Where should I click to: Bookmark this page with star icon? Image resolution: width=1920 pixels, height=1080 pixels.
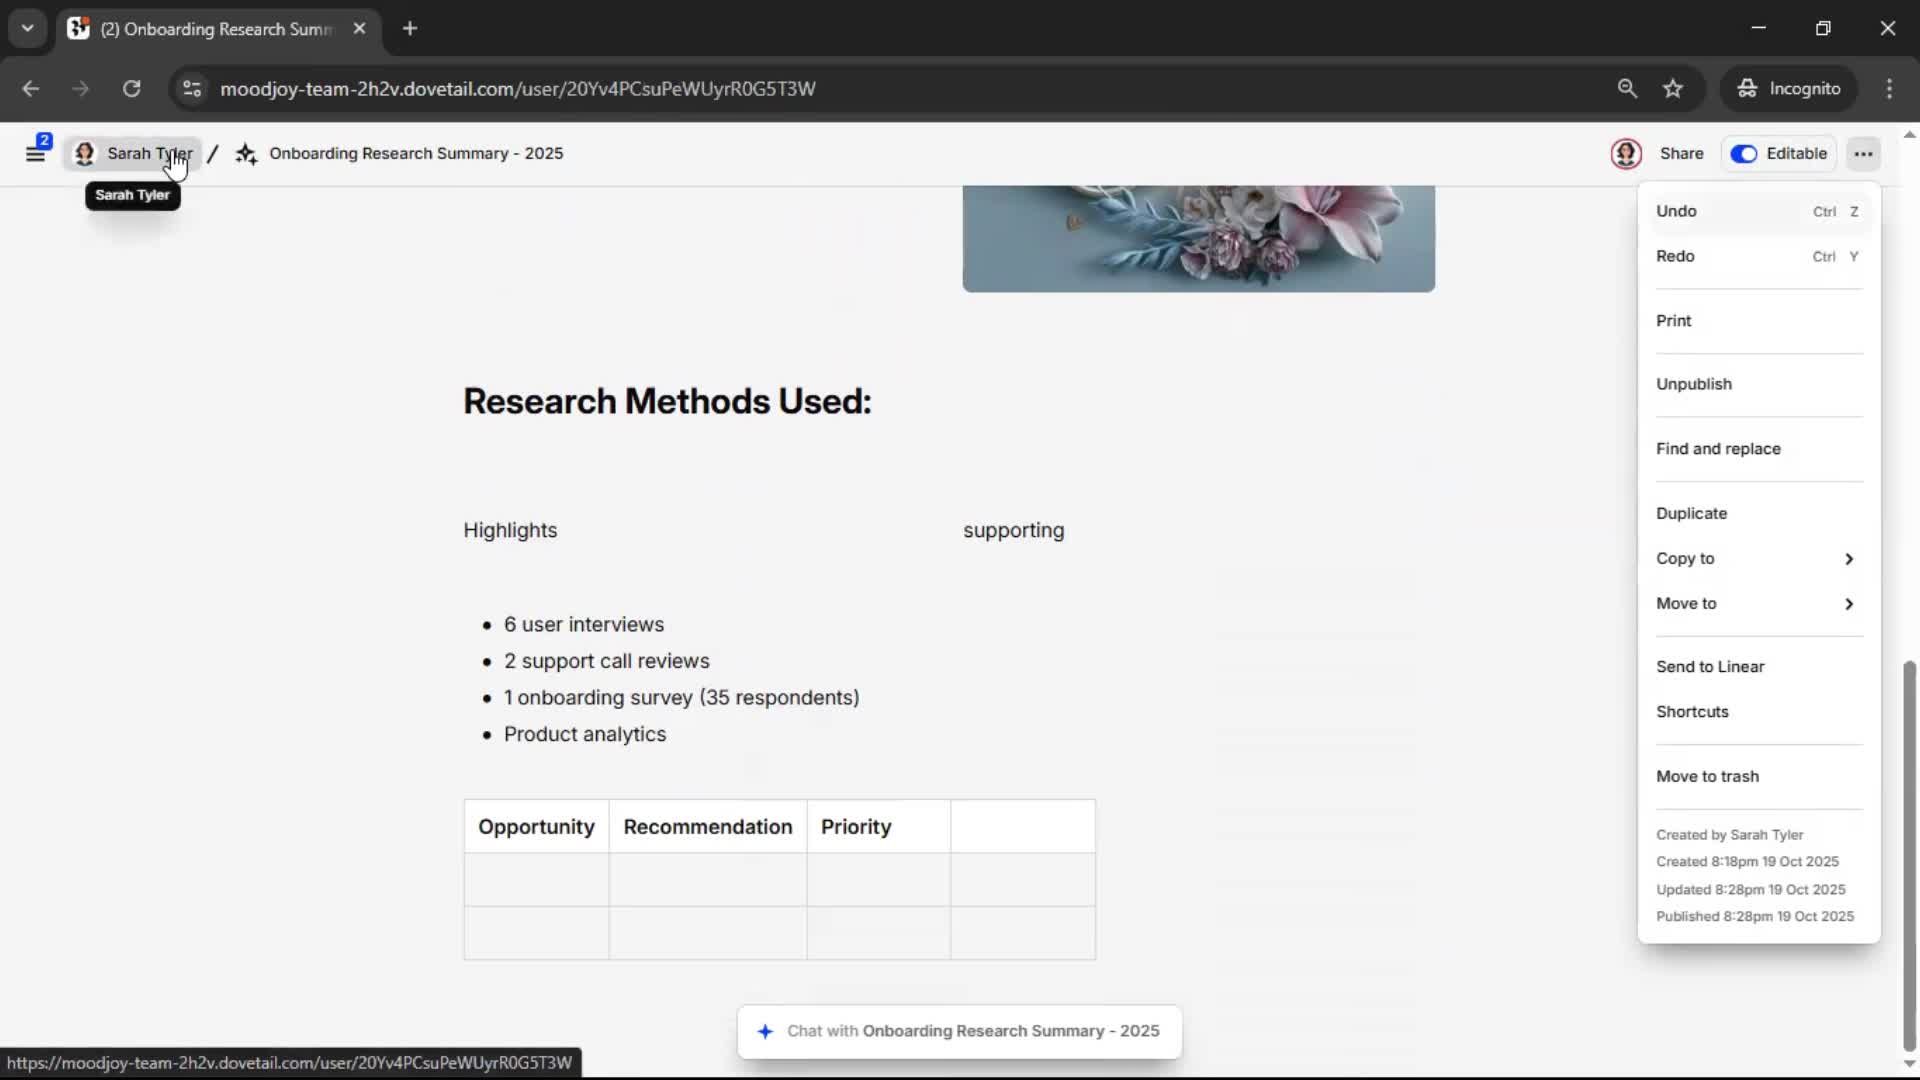pos(1673,89)
